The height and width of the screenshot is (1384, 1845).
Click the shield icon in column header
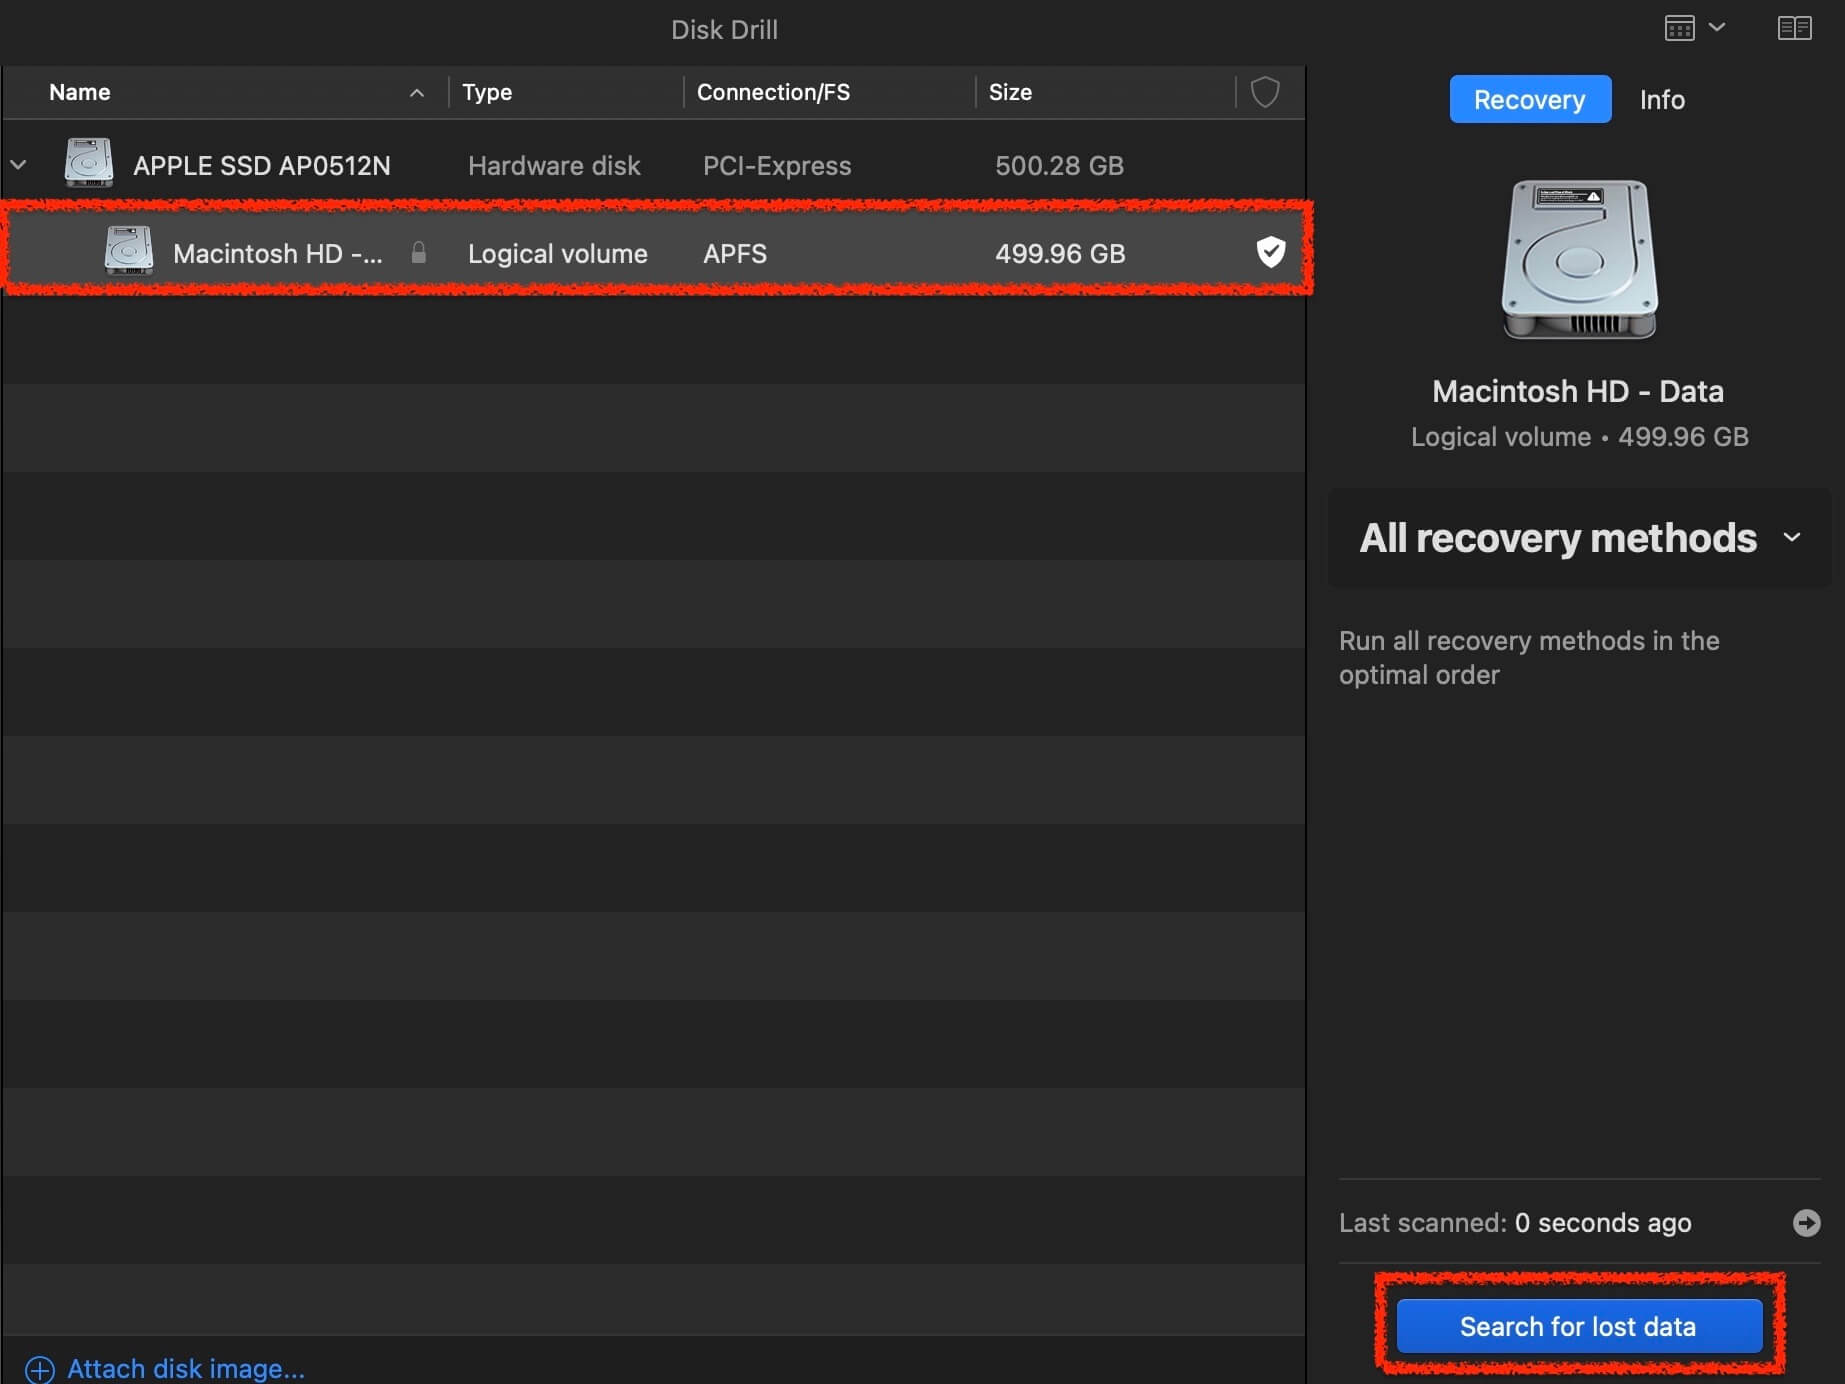tap(1265, 92)
